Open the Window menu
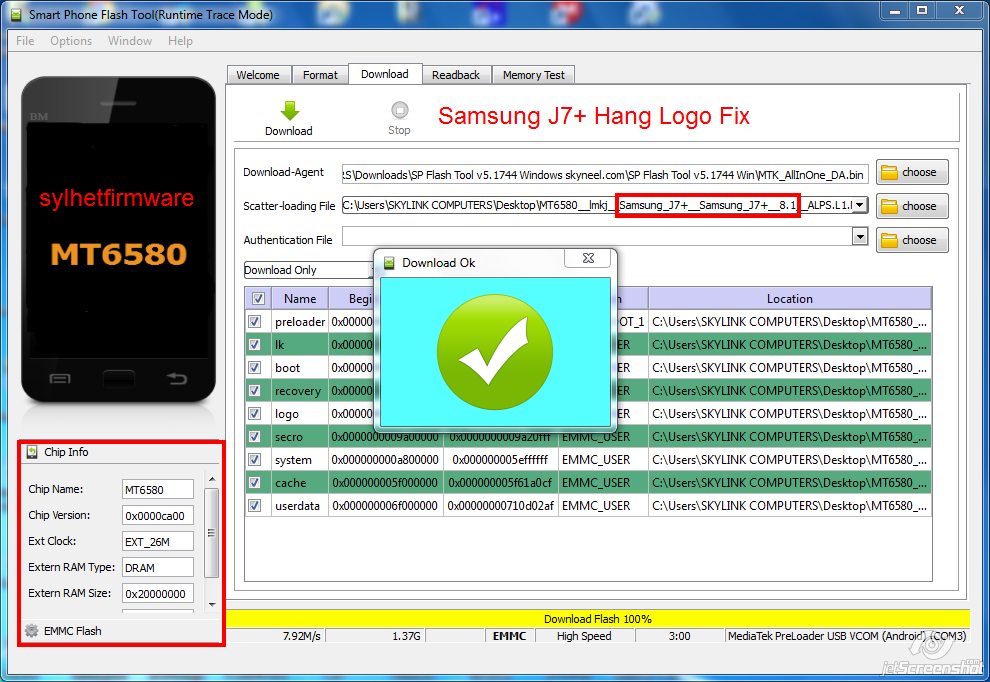The image size is (990, 682). tap(129, 41)
